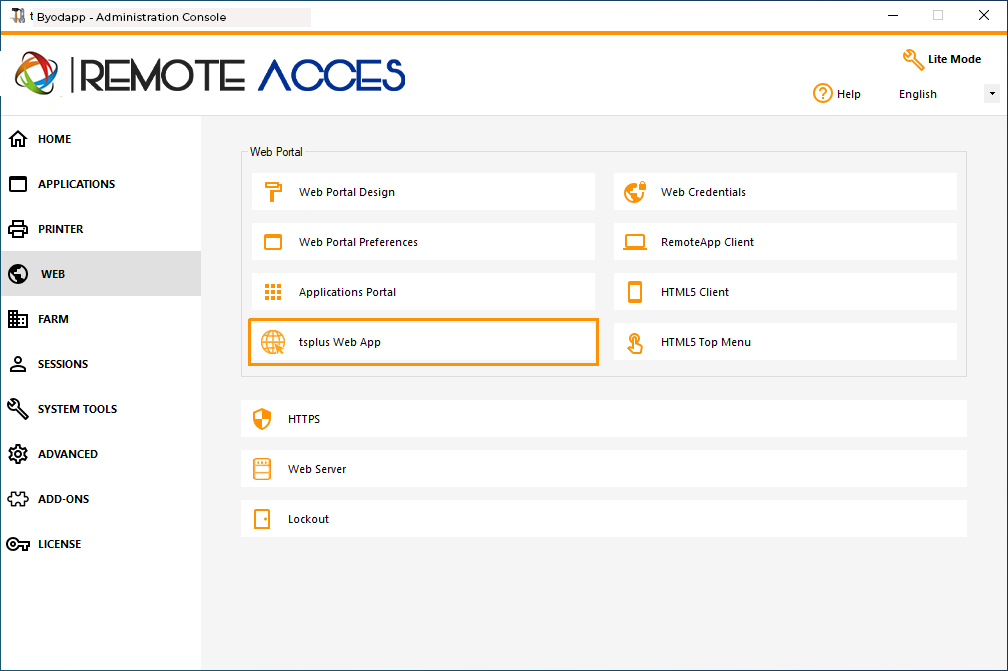The height and width of the screenshot is (671, 1008).
Task: Click the Home house icon in sidebar
Action: point(18,139)
